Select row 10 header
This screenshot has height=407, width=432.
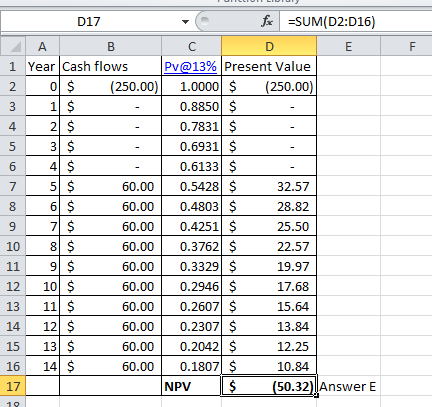pos(13,246)
